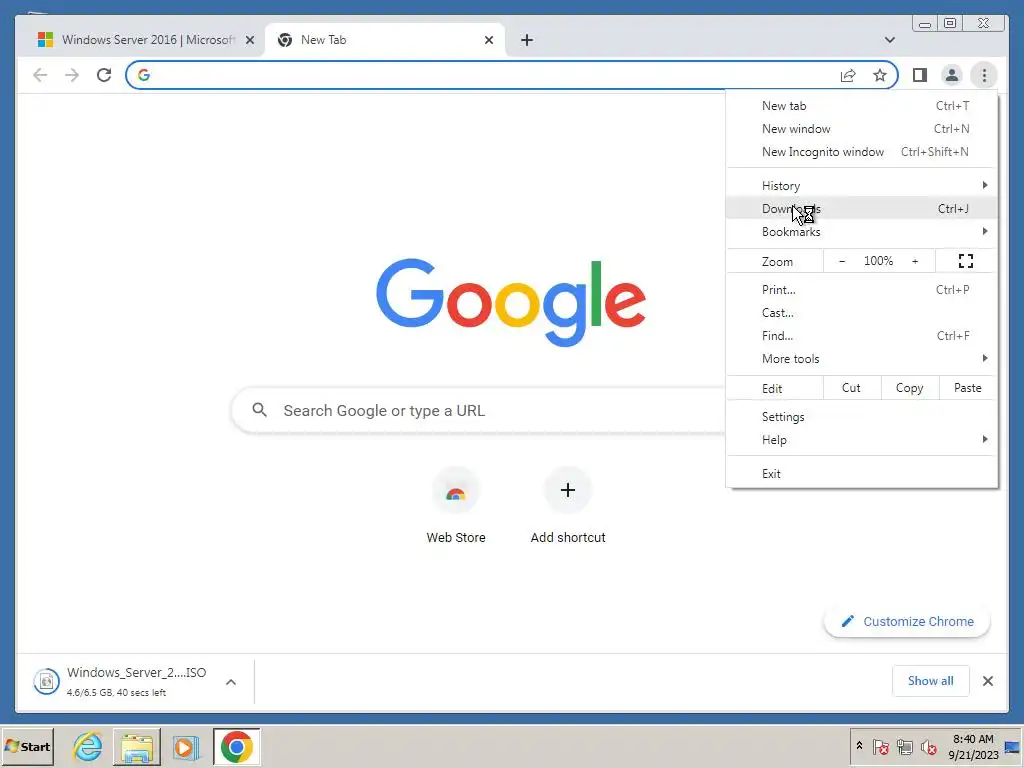The width and height of the screenshot is (1024, 768).
Task: Click the browser forward arrow
Action: [72, 75]
